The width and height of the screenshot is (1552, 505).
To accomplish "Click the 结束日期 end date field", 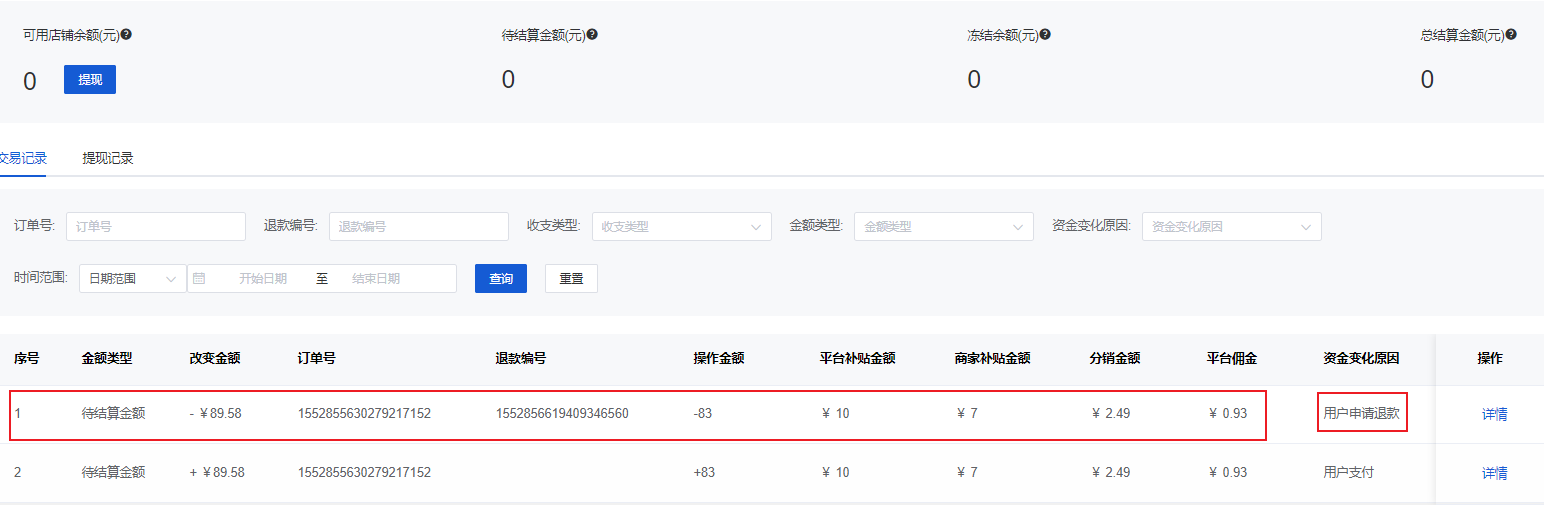I will (376, 279).
